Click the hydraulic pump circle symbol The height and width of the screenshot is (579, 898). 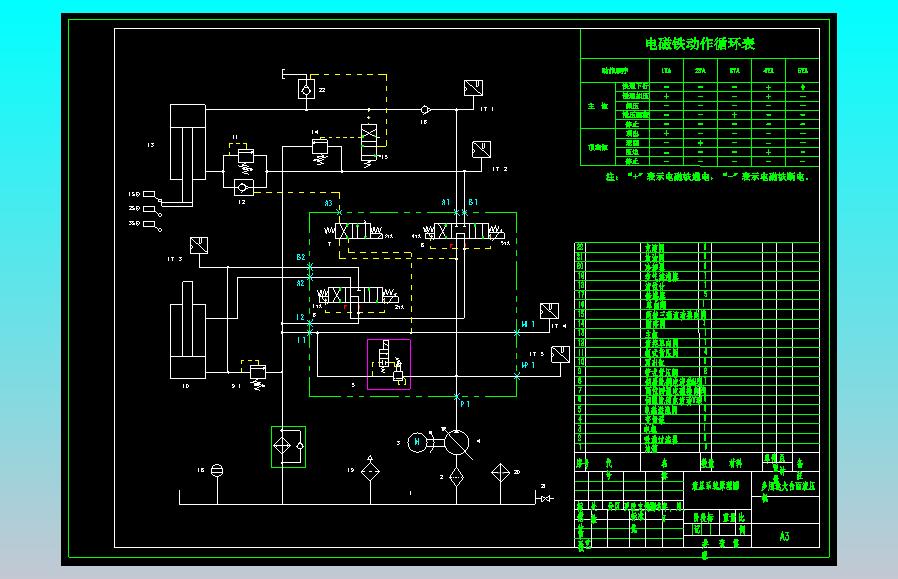click(x=456, y=442)
